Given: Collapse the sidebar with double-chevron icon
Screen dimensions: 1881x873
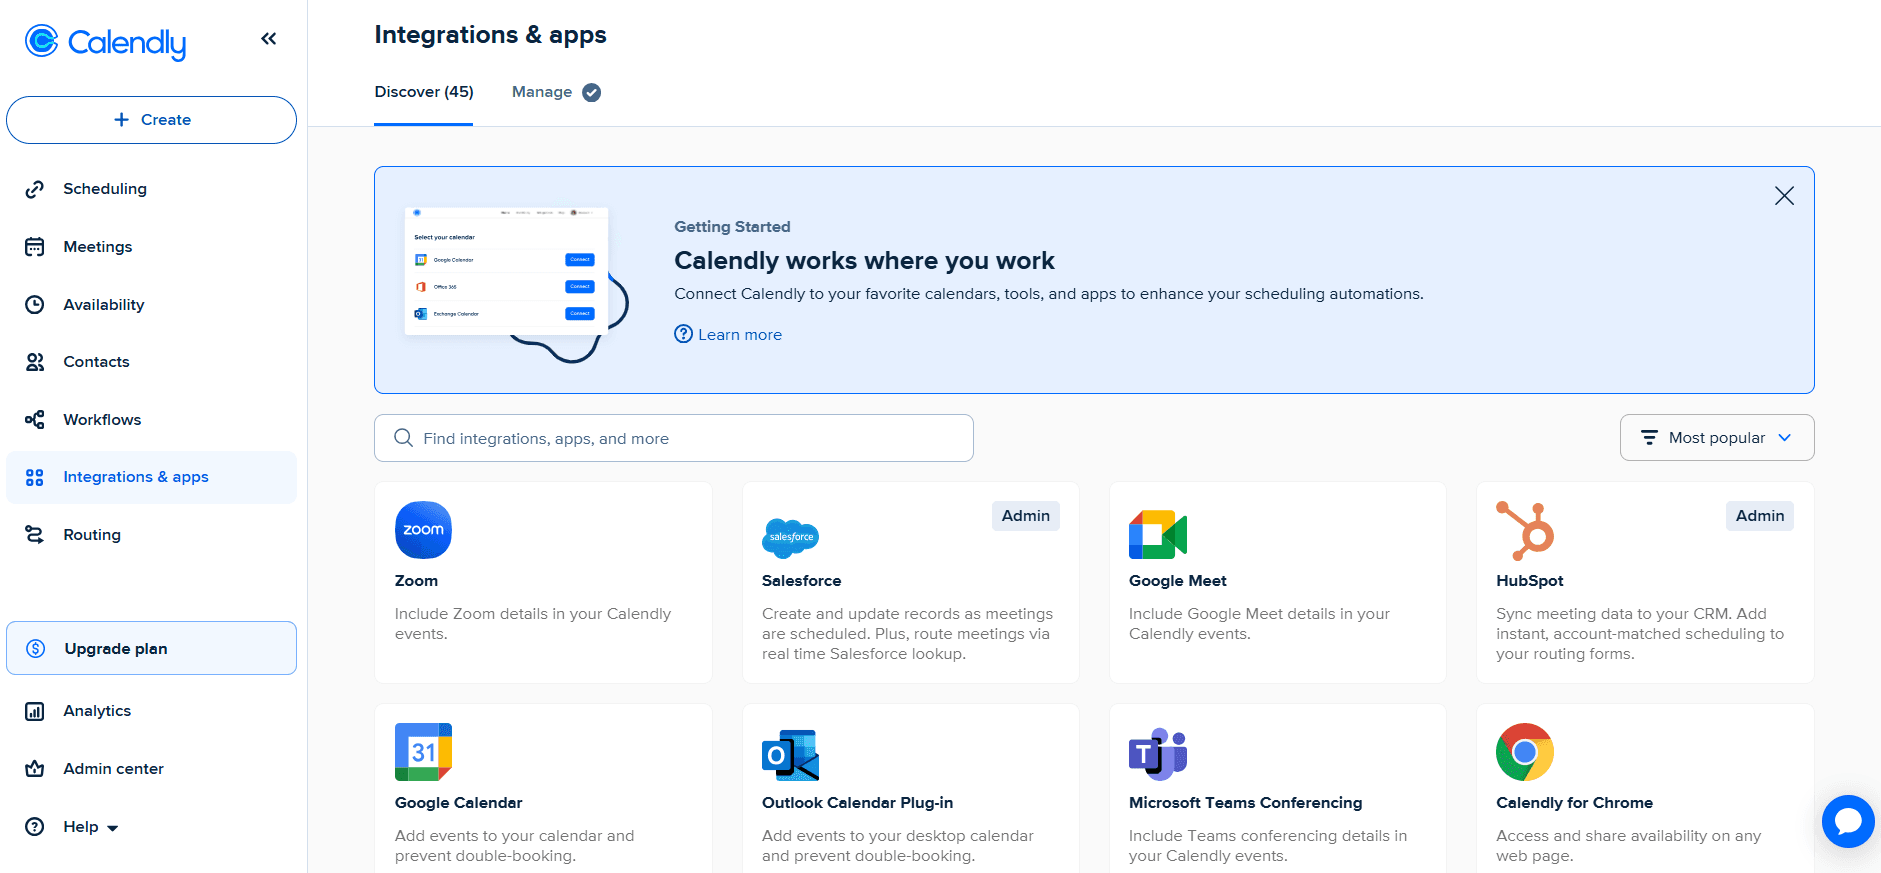Looking at the screenshot, I should pyautogui.click(x=268, y=39).
